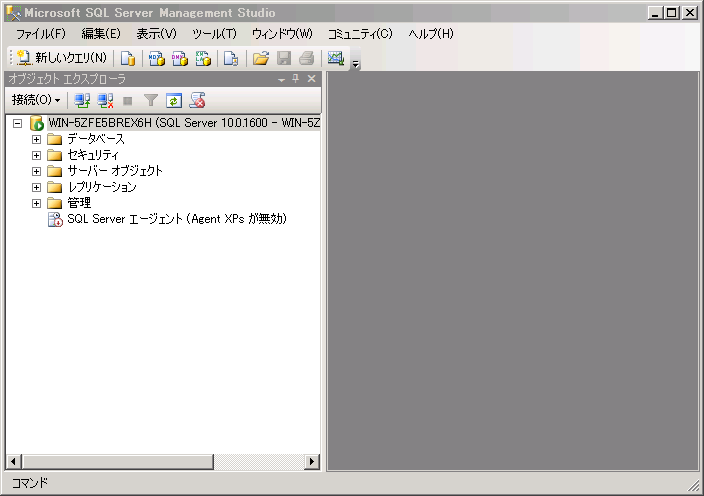Screen dimensions: 704x496
Task: Click the Filter funnel icon
Action: click(x=151, y=101)
